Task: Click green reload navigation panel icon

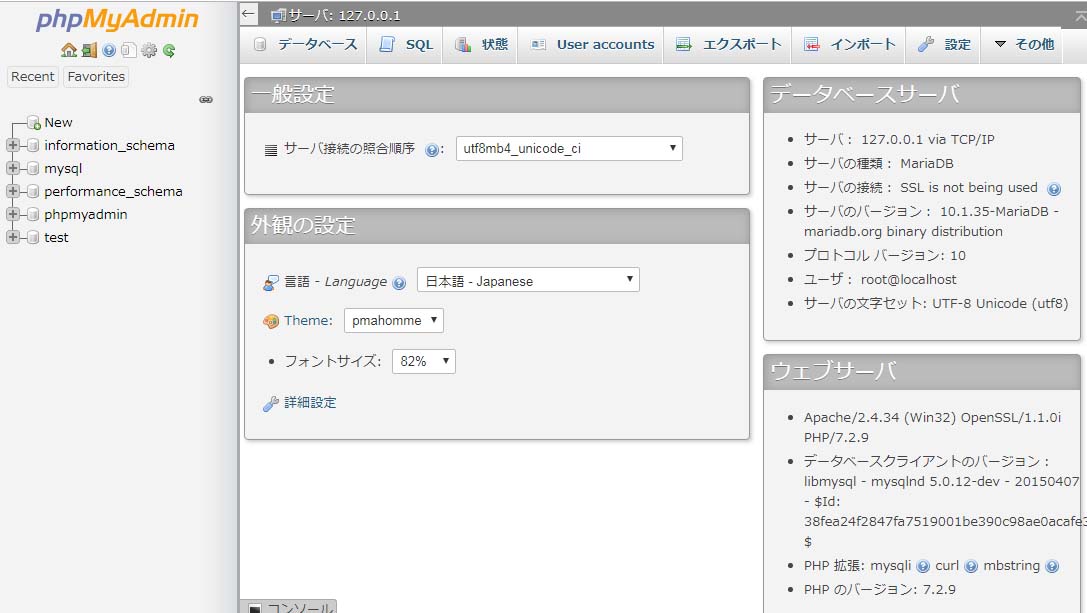Action: [x=169, y=50]
